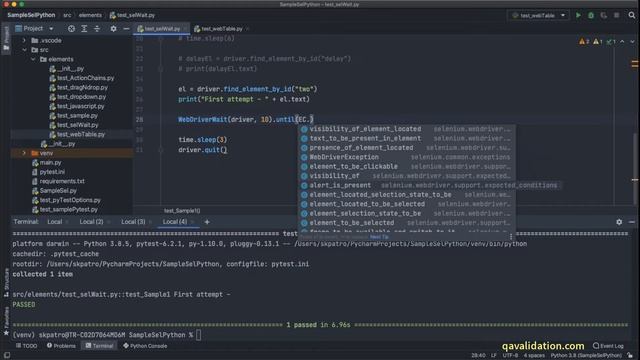640x360 pixels.
Task: Start the debug bug icon
Action: 591,16
